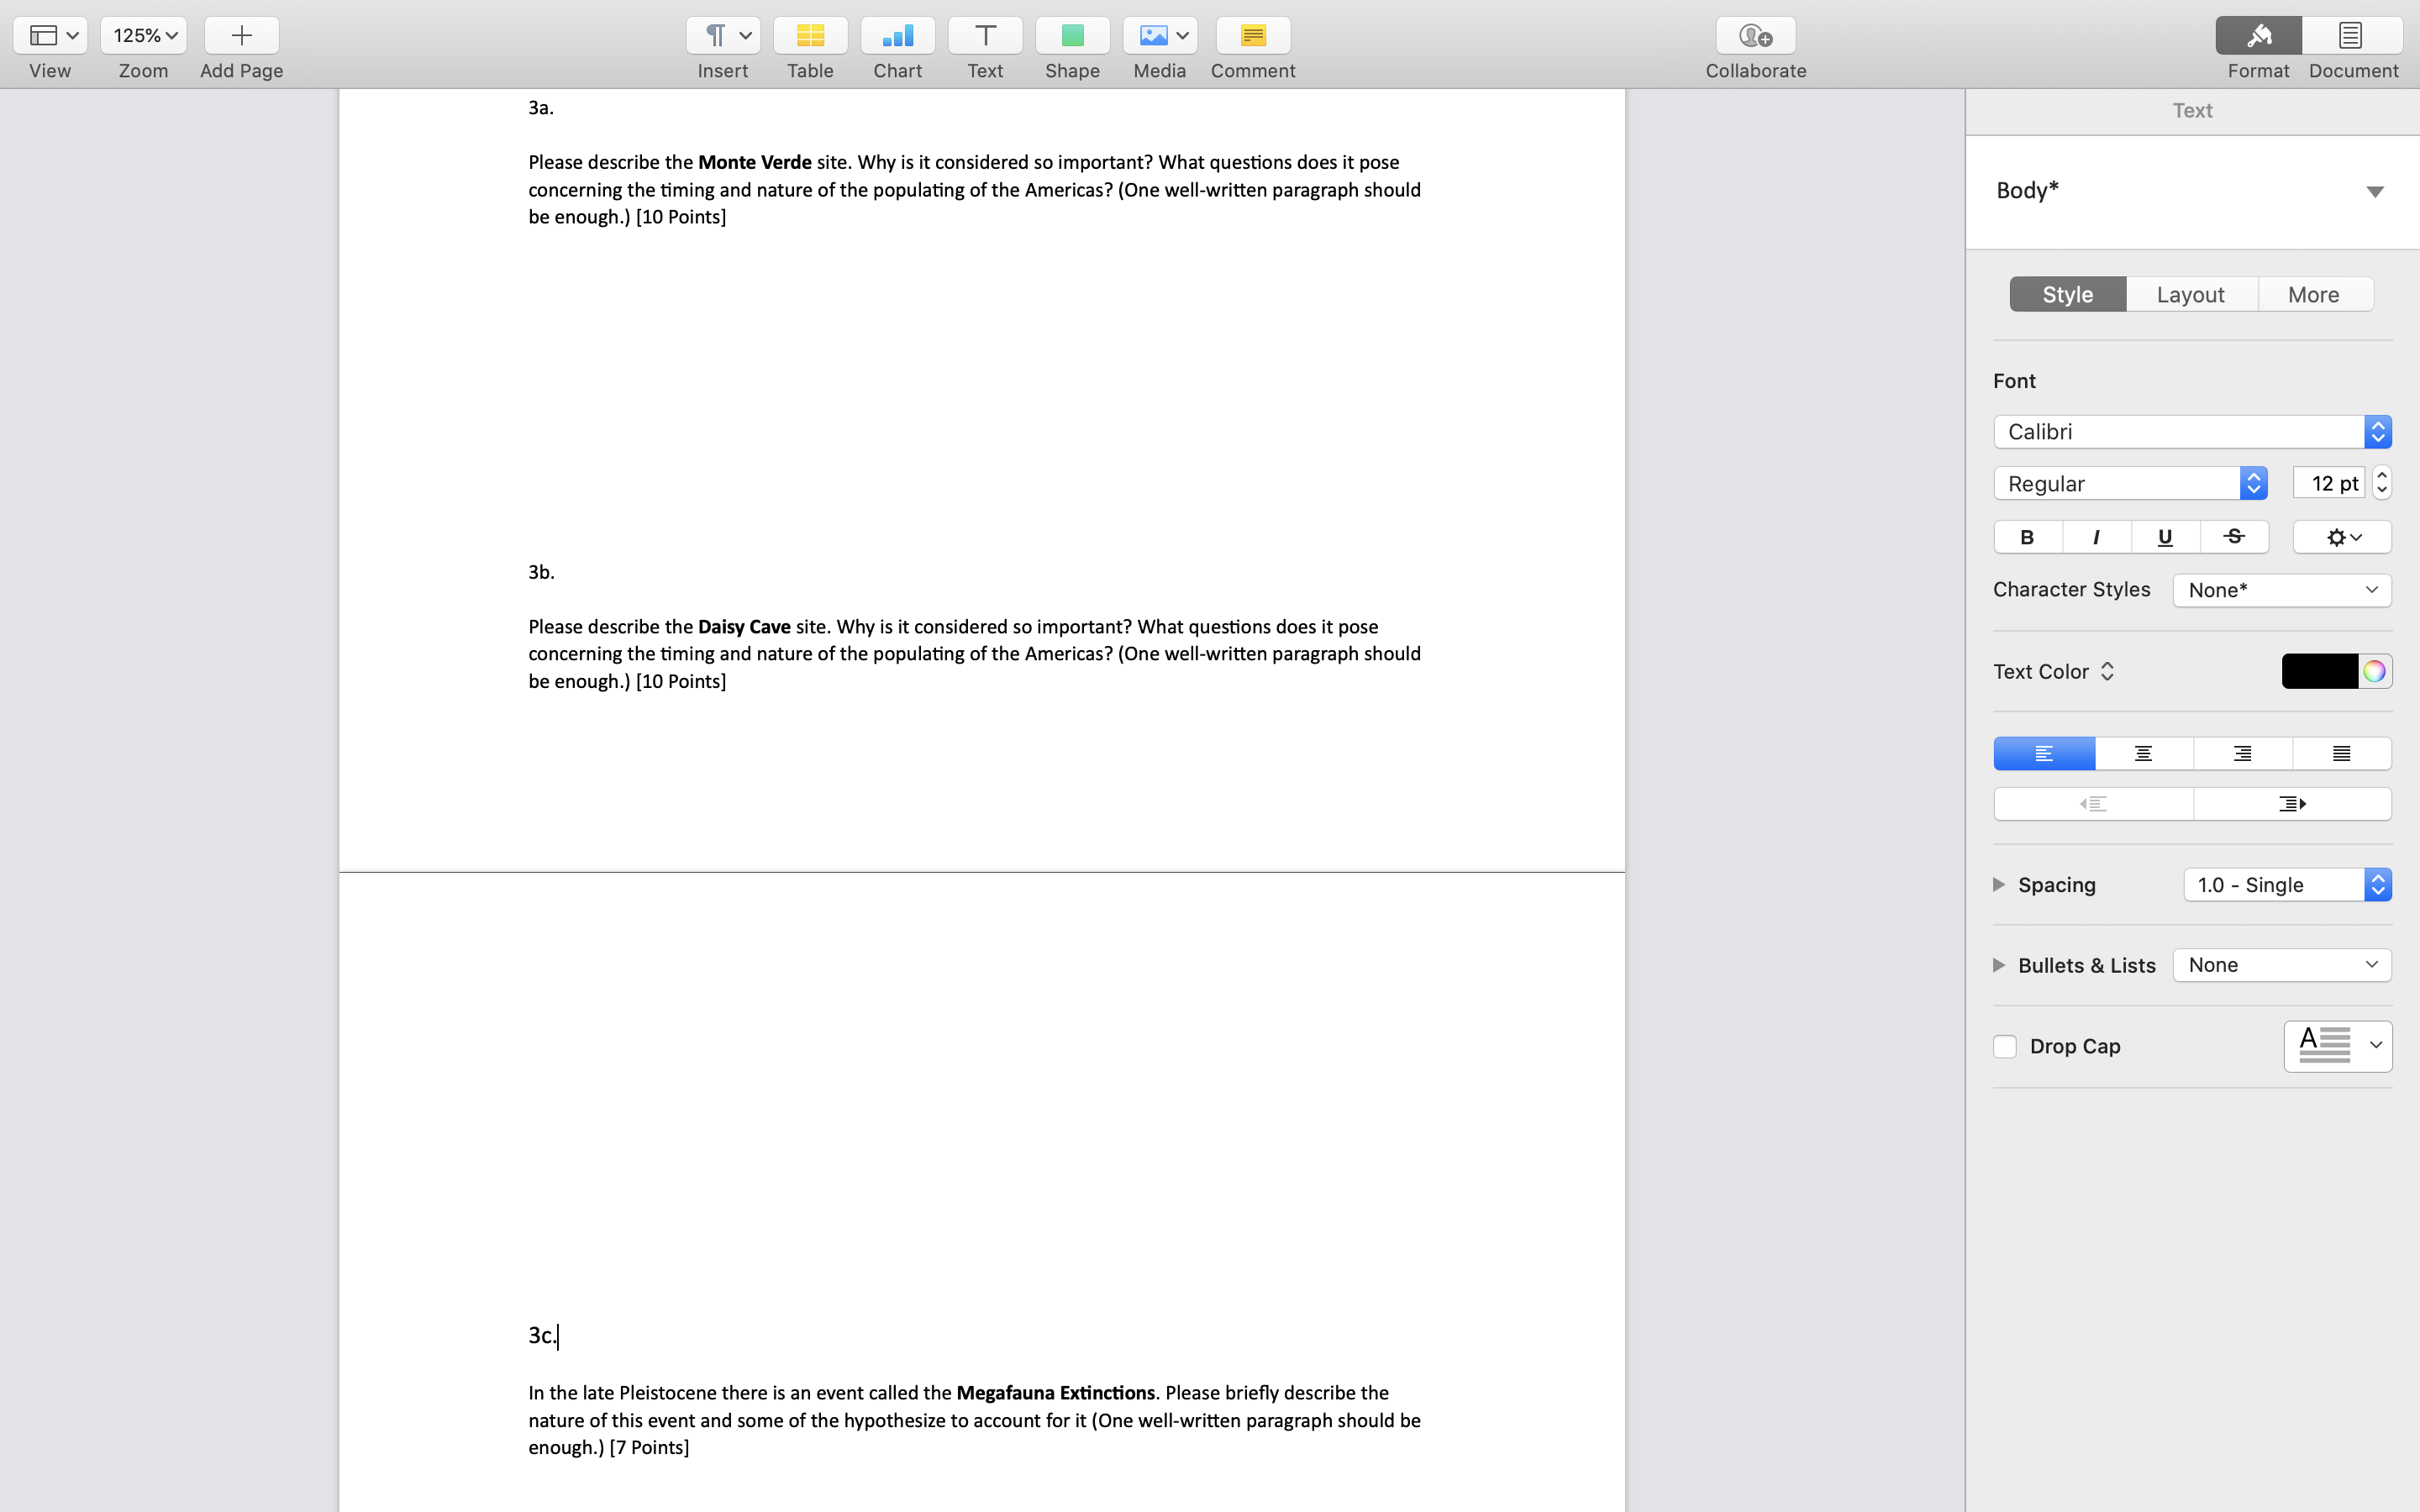Switch to the More tab
This screenshot has width=2420, height=1512.
pos(2313,295)
